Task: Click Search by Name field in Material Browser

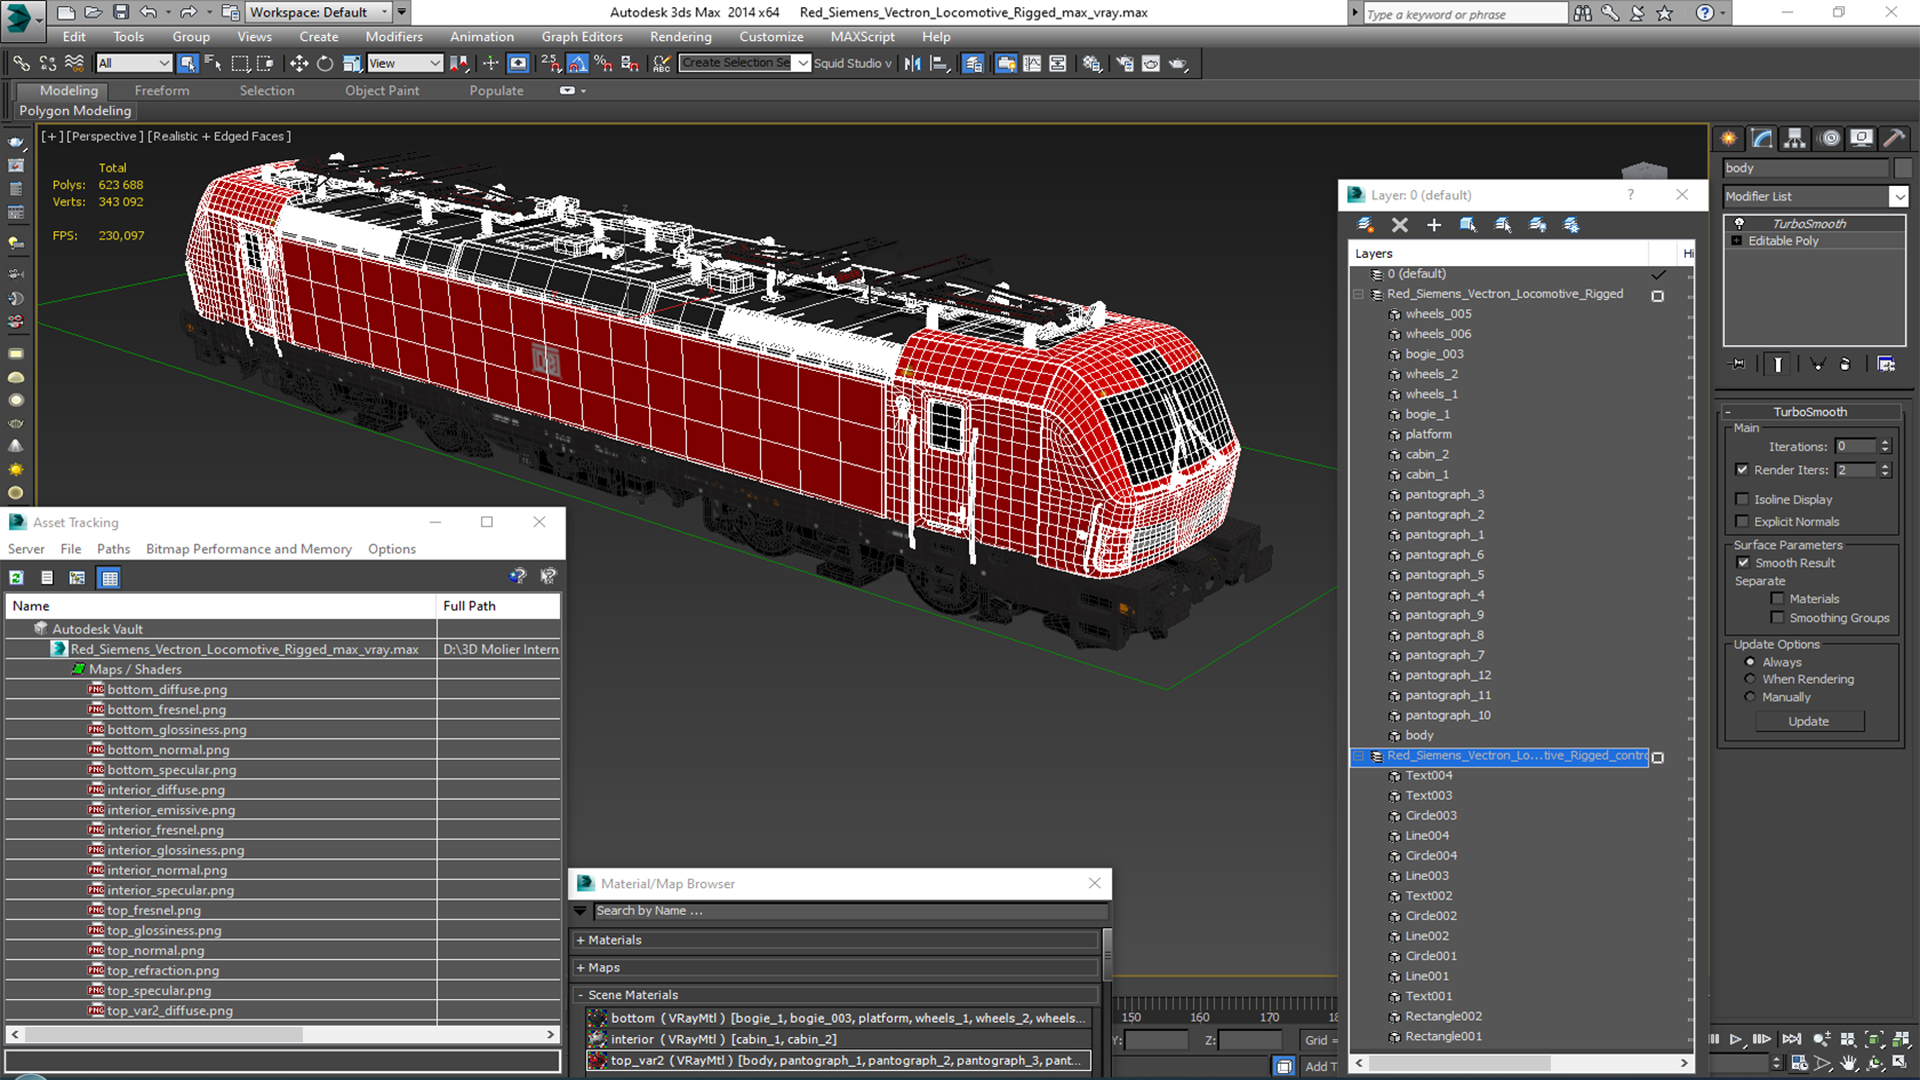Action: pyautogui.click(x=851, y=911)
